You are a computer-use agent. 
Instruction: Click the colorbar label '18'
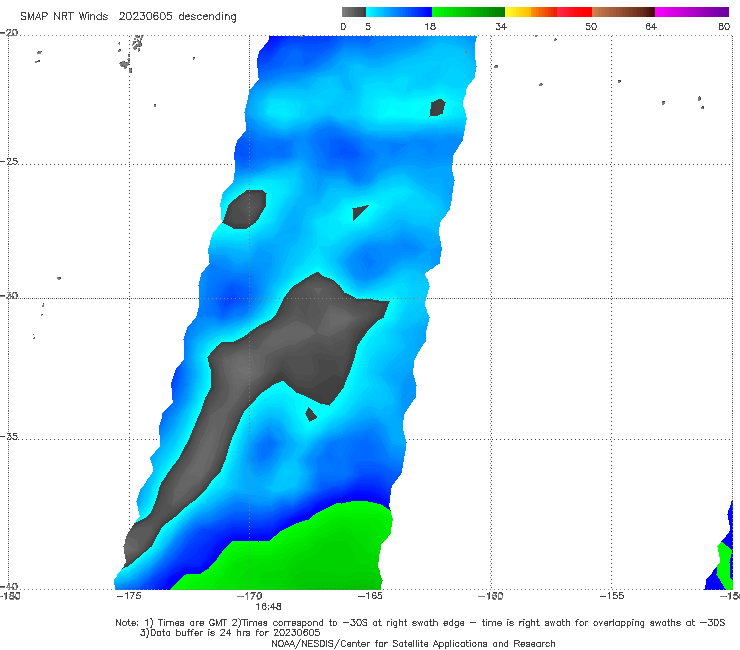point(430,26)
